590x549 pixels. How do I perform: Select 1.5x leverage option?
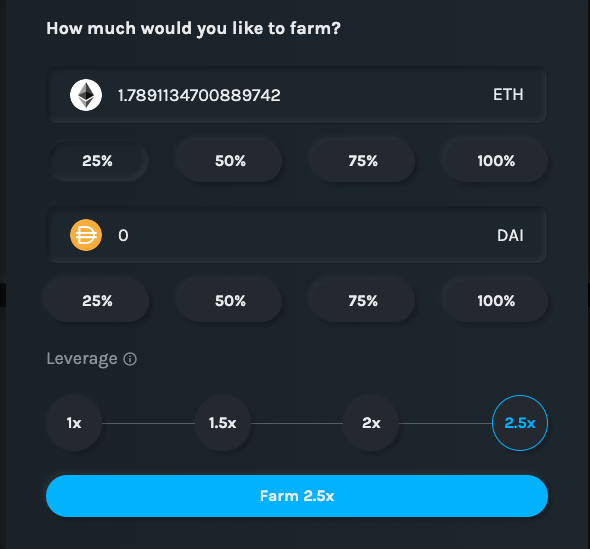[x=222, y=423]
